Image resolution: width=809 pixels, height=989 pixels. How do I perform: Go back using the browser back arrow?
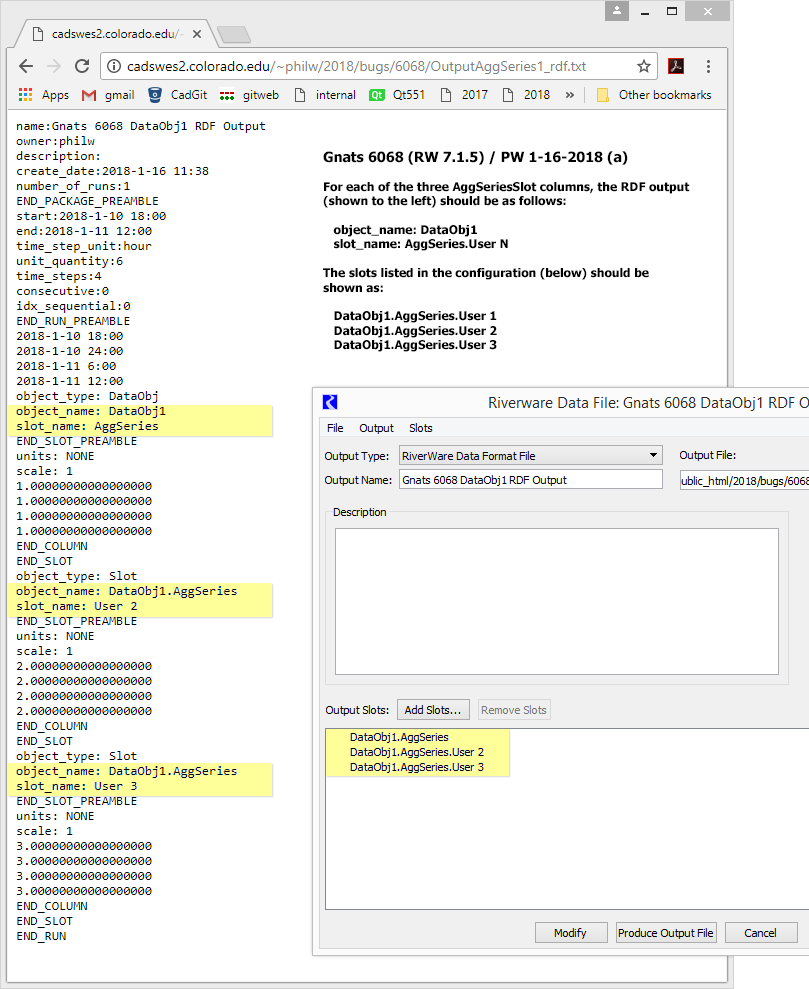click(x=26, y=66)
